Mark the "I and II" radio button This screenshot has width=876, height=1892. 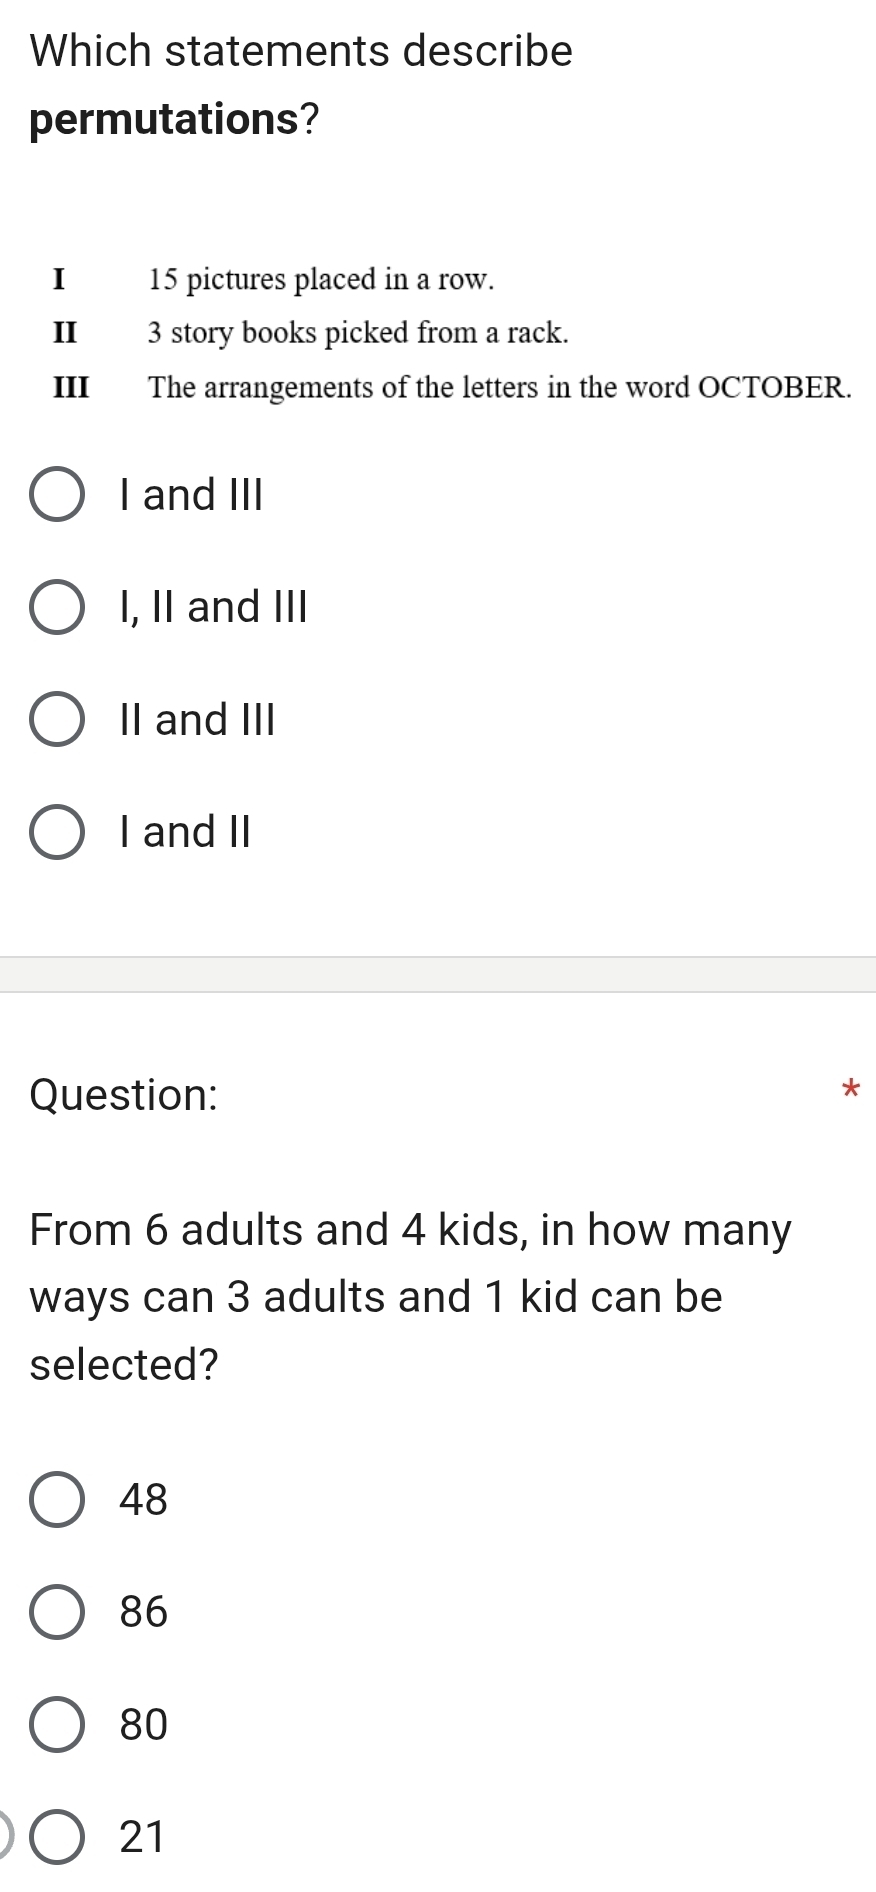click(x=57, y=832)
